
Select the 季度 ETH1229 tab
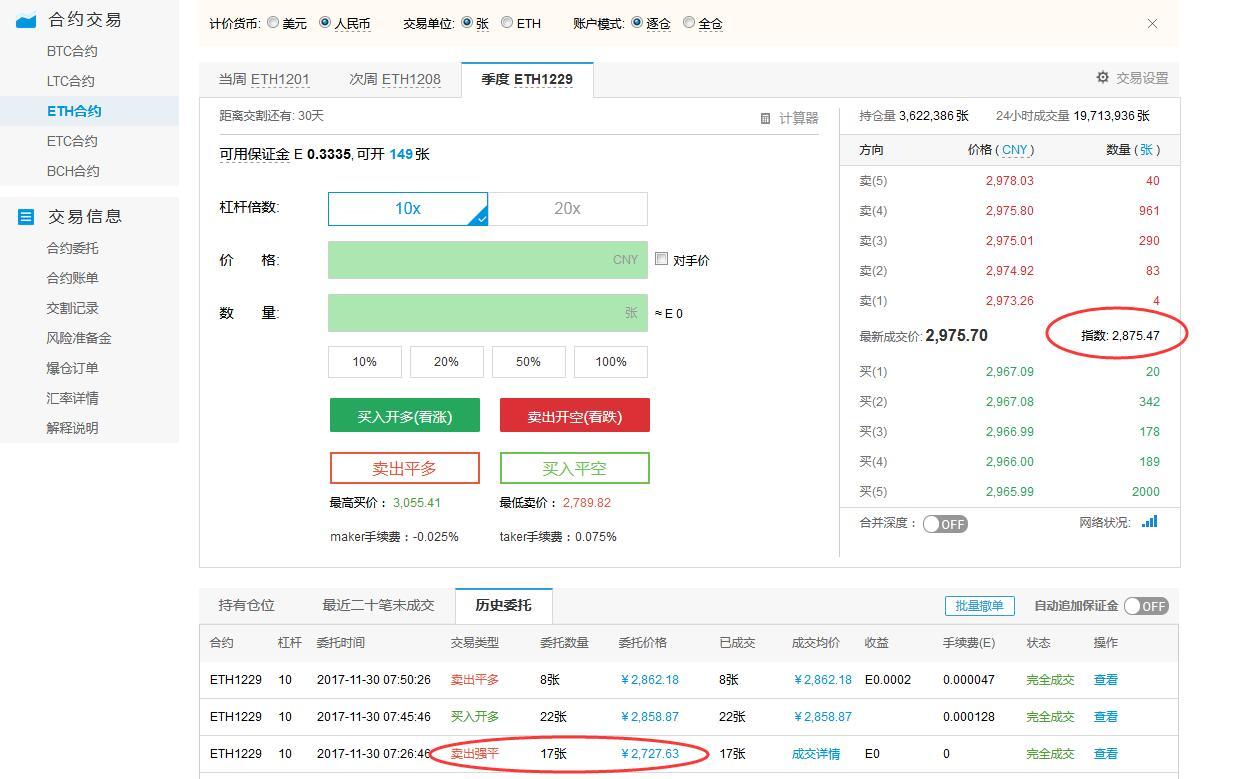click(527, 79)
